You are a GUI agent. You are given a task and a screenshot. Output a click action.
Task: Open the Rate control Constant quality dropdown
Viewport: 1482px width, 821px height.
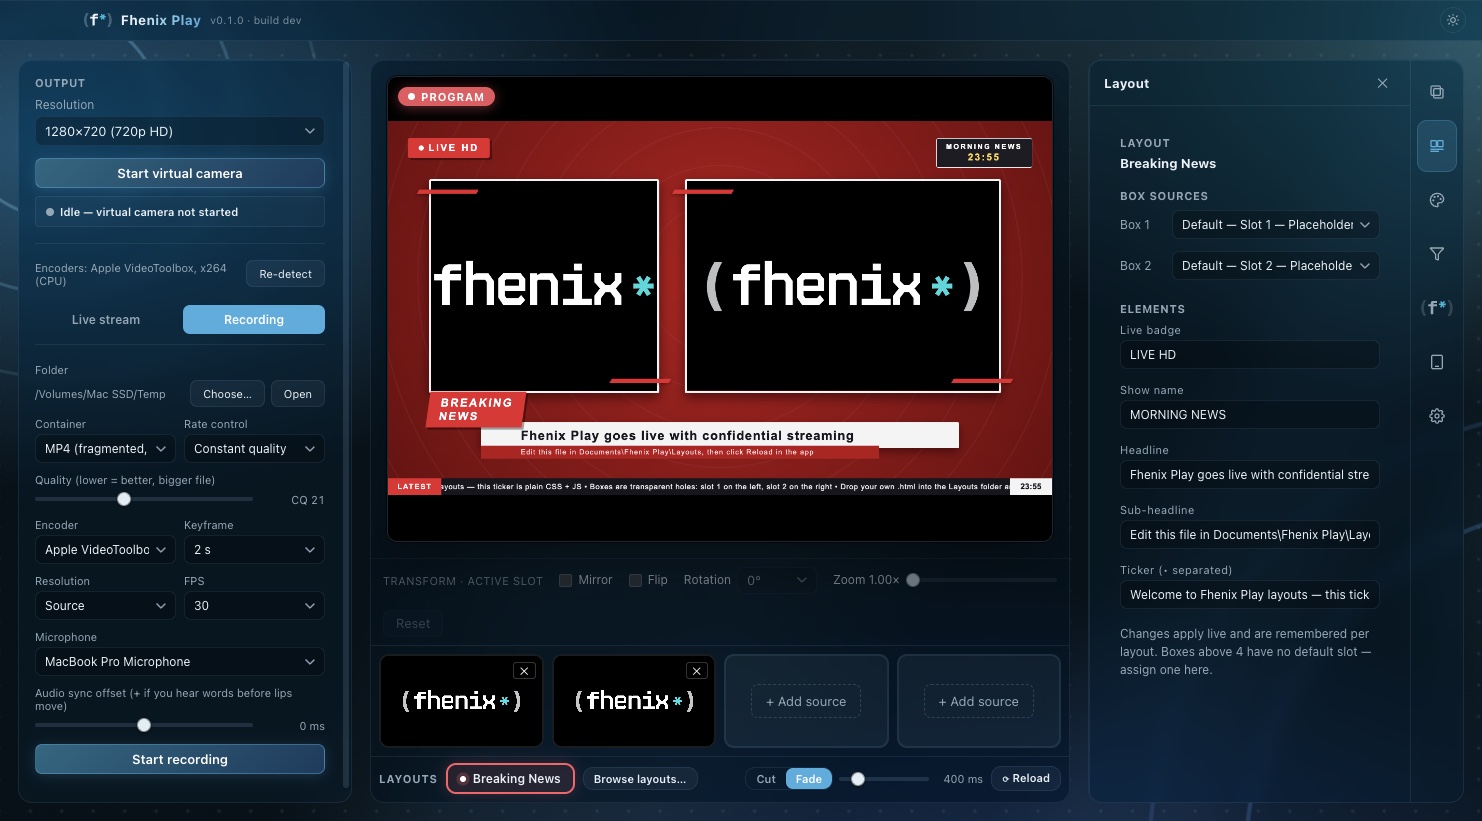254,449
